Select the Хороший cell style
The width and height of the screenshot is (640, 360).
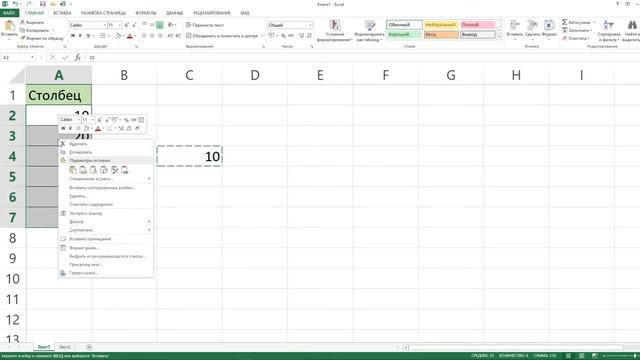[404, 35]
